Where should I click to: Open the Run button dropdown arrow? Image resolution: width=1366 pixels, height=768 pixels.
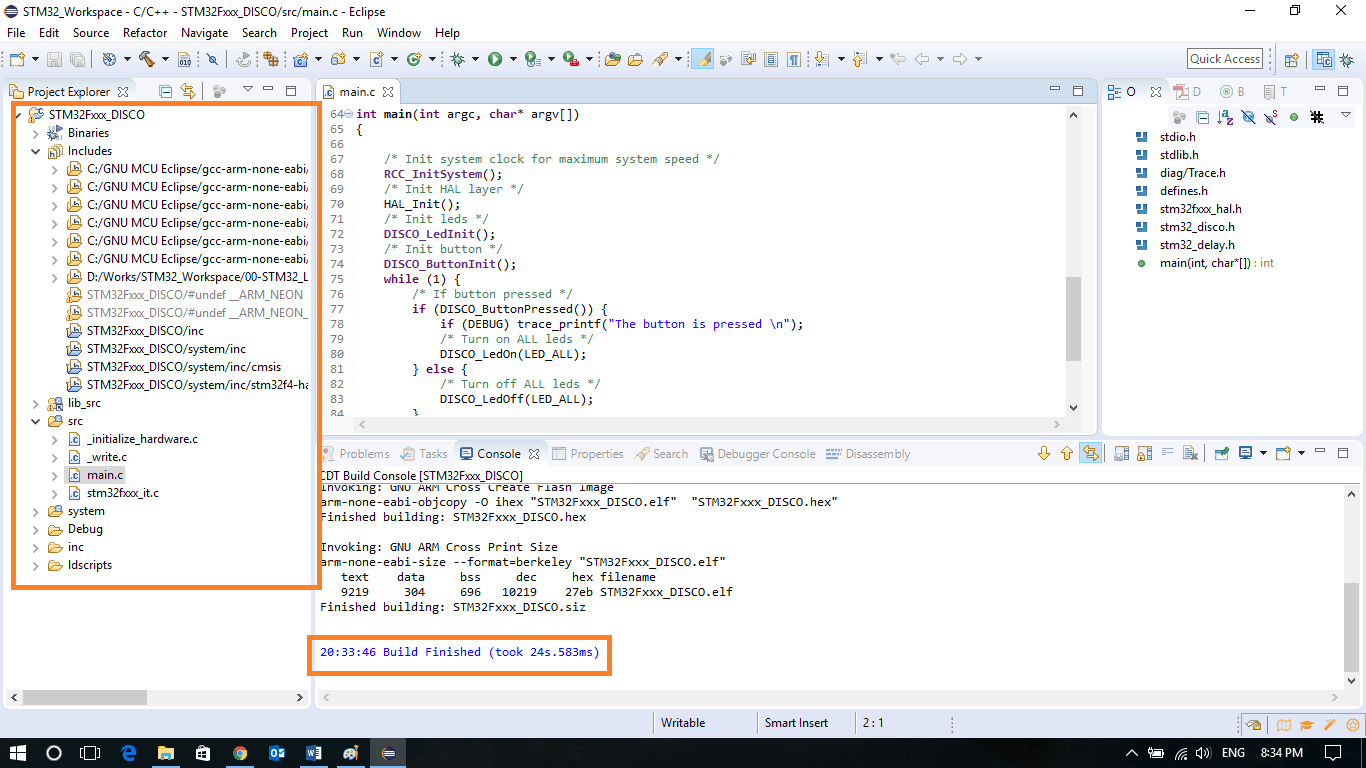tap(513, 59)
